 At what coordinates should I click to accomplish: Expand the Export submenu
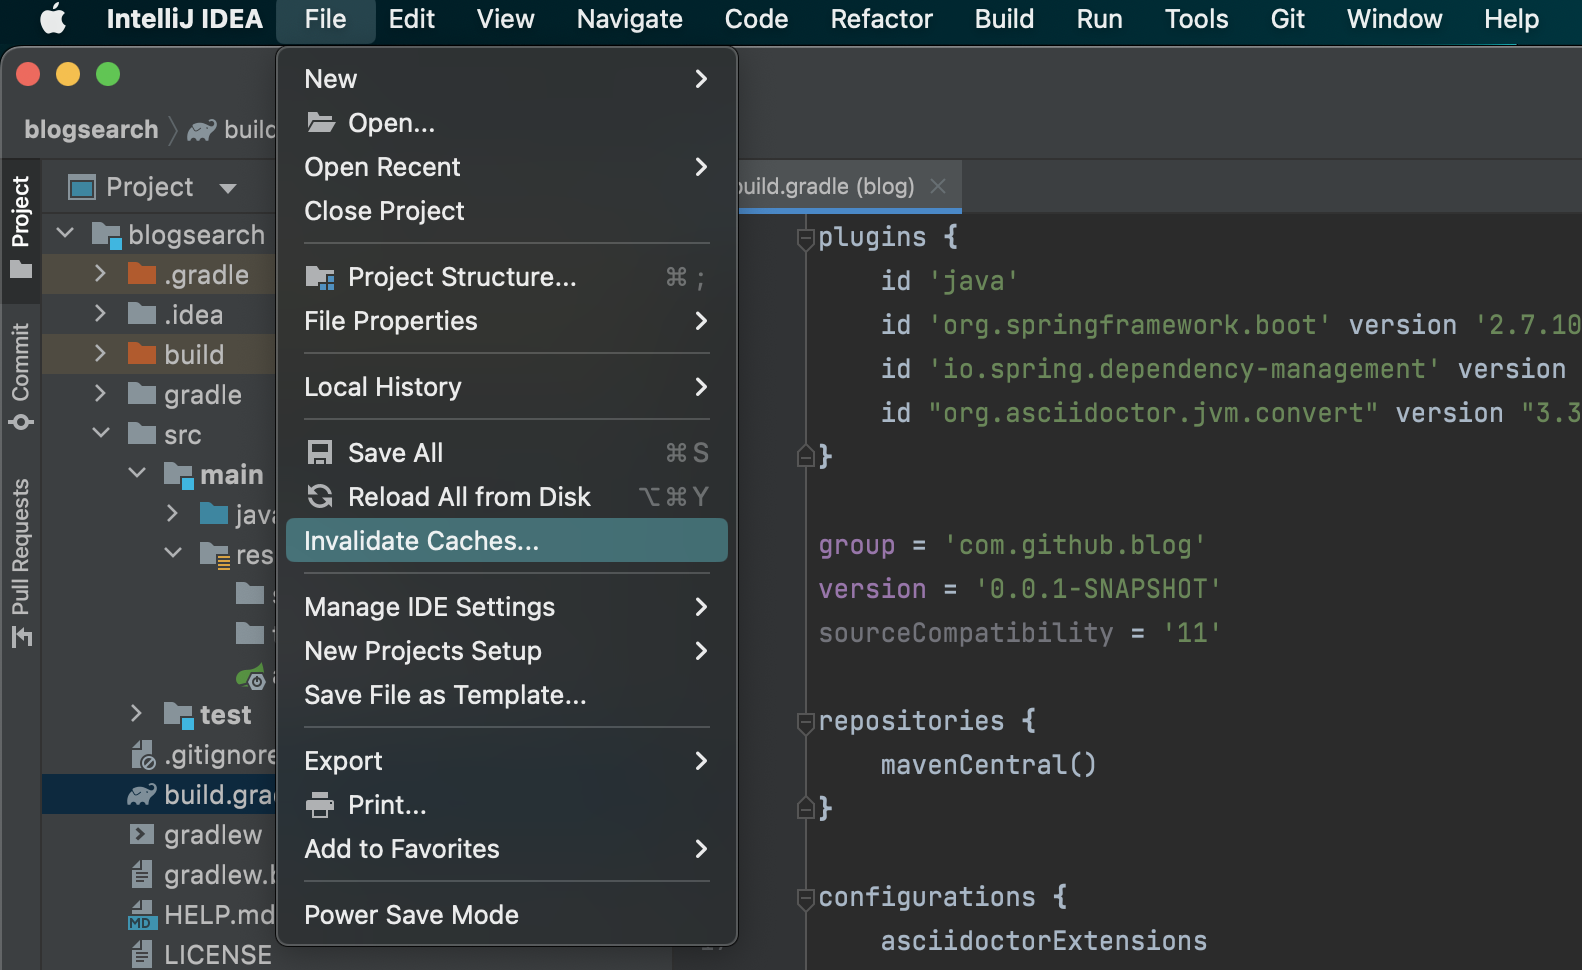506,761
